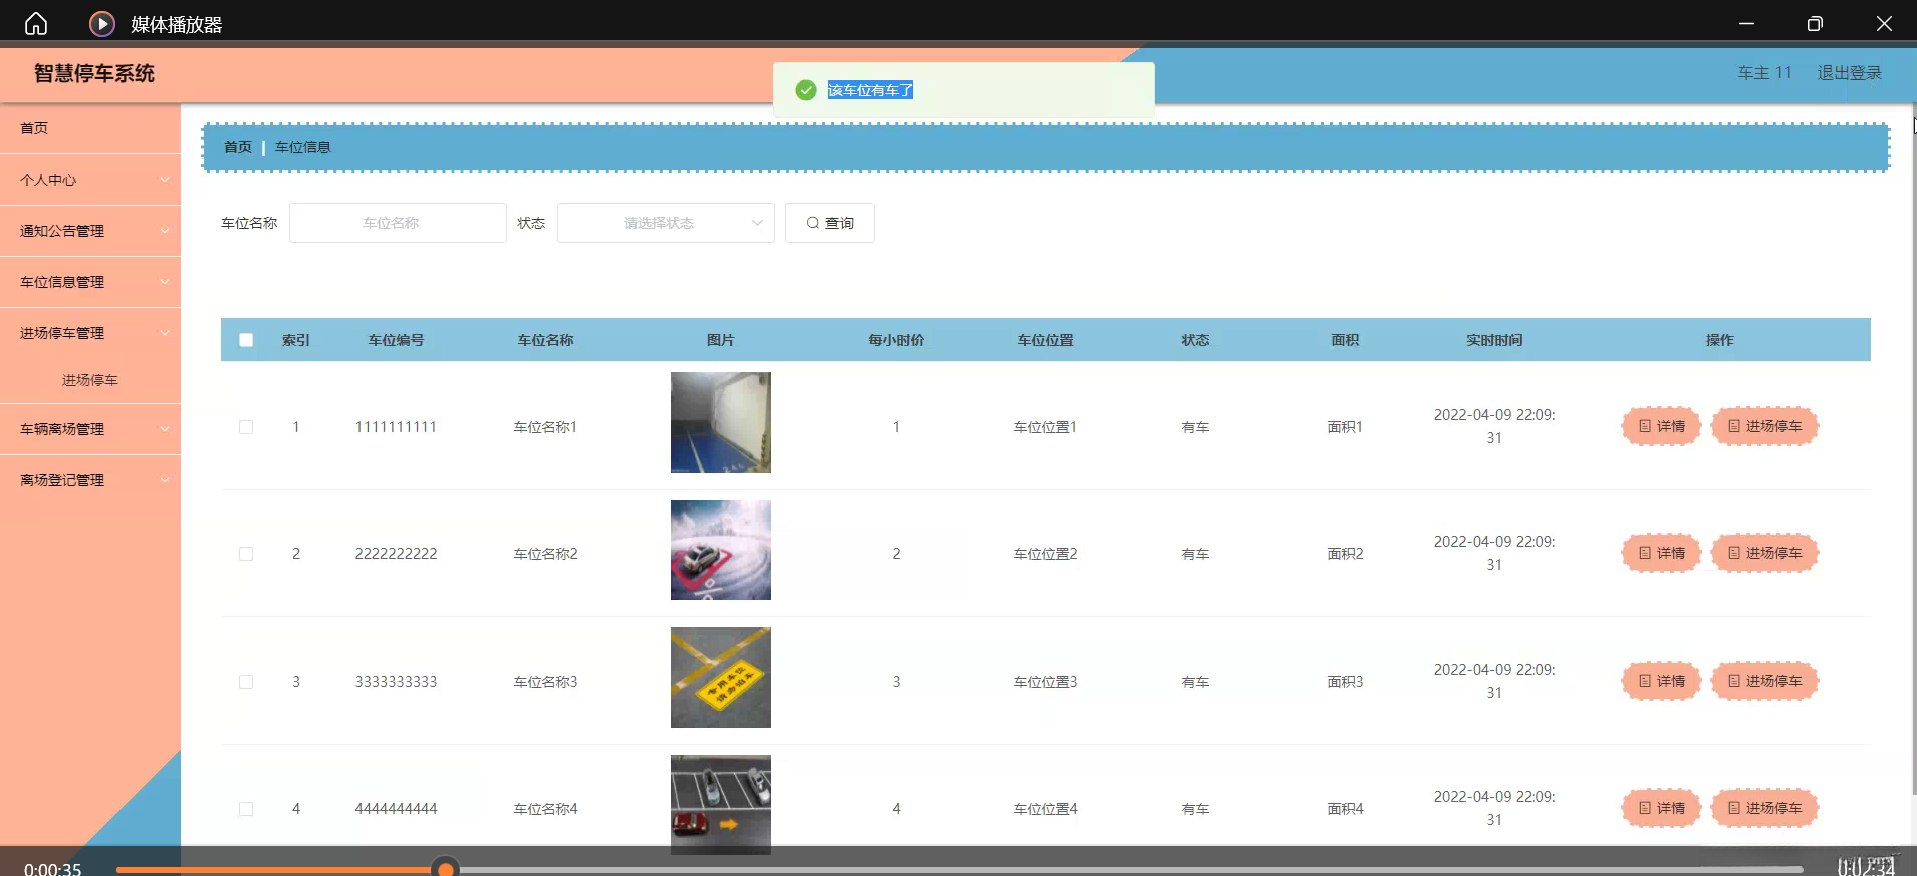Click the 实时时间 column header
The width and height of the screenshot is (1917, 876).
click(1494, 340)
